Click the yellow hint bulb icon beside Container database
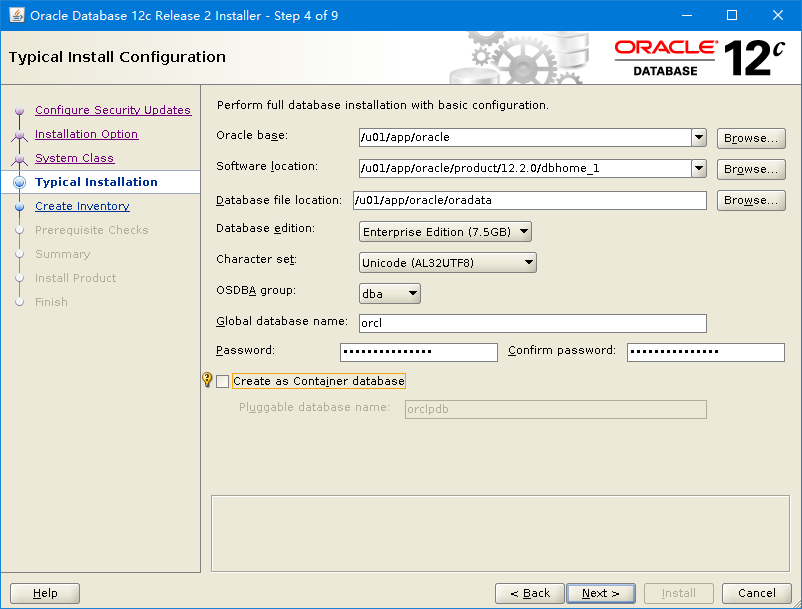The width and height of the screenshot is (802, 609). pyautogui.click(x=207, y=379)
